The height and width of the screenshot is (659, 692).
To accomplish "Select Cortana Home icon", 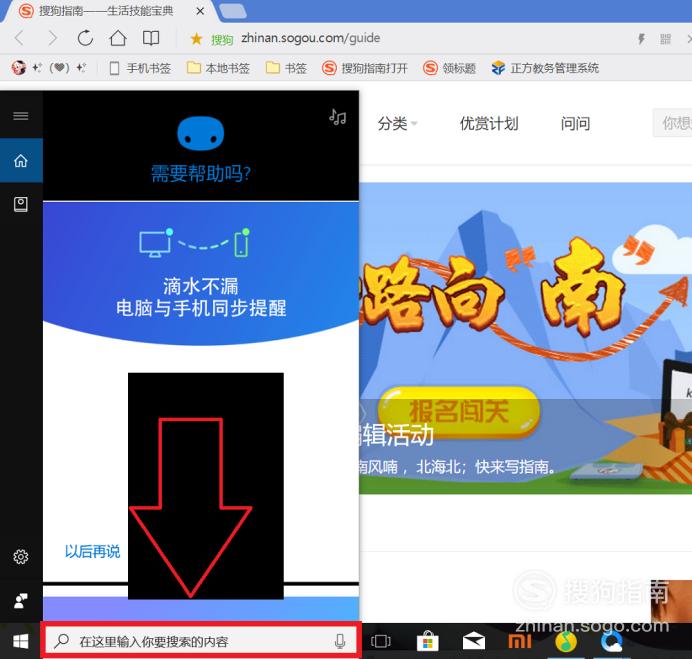I will tap(21, 161).
